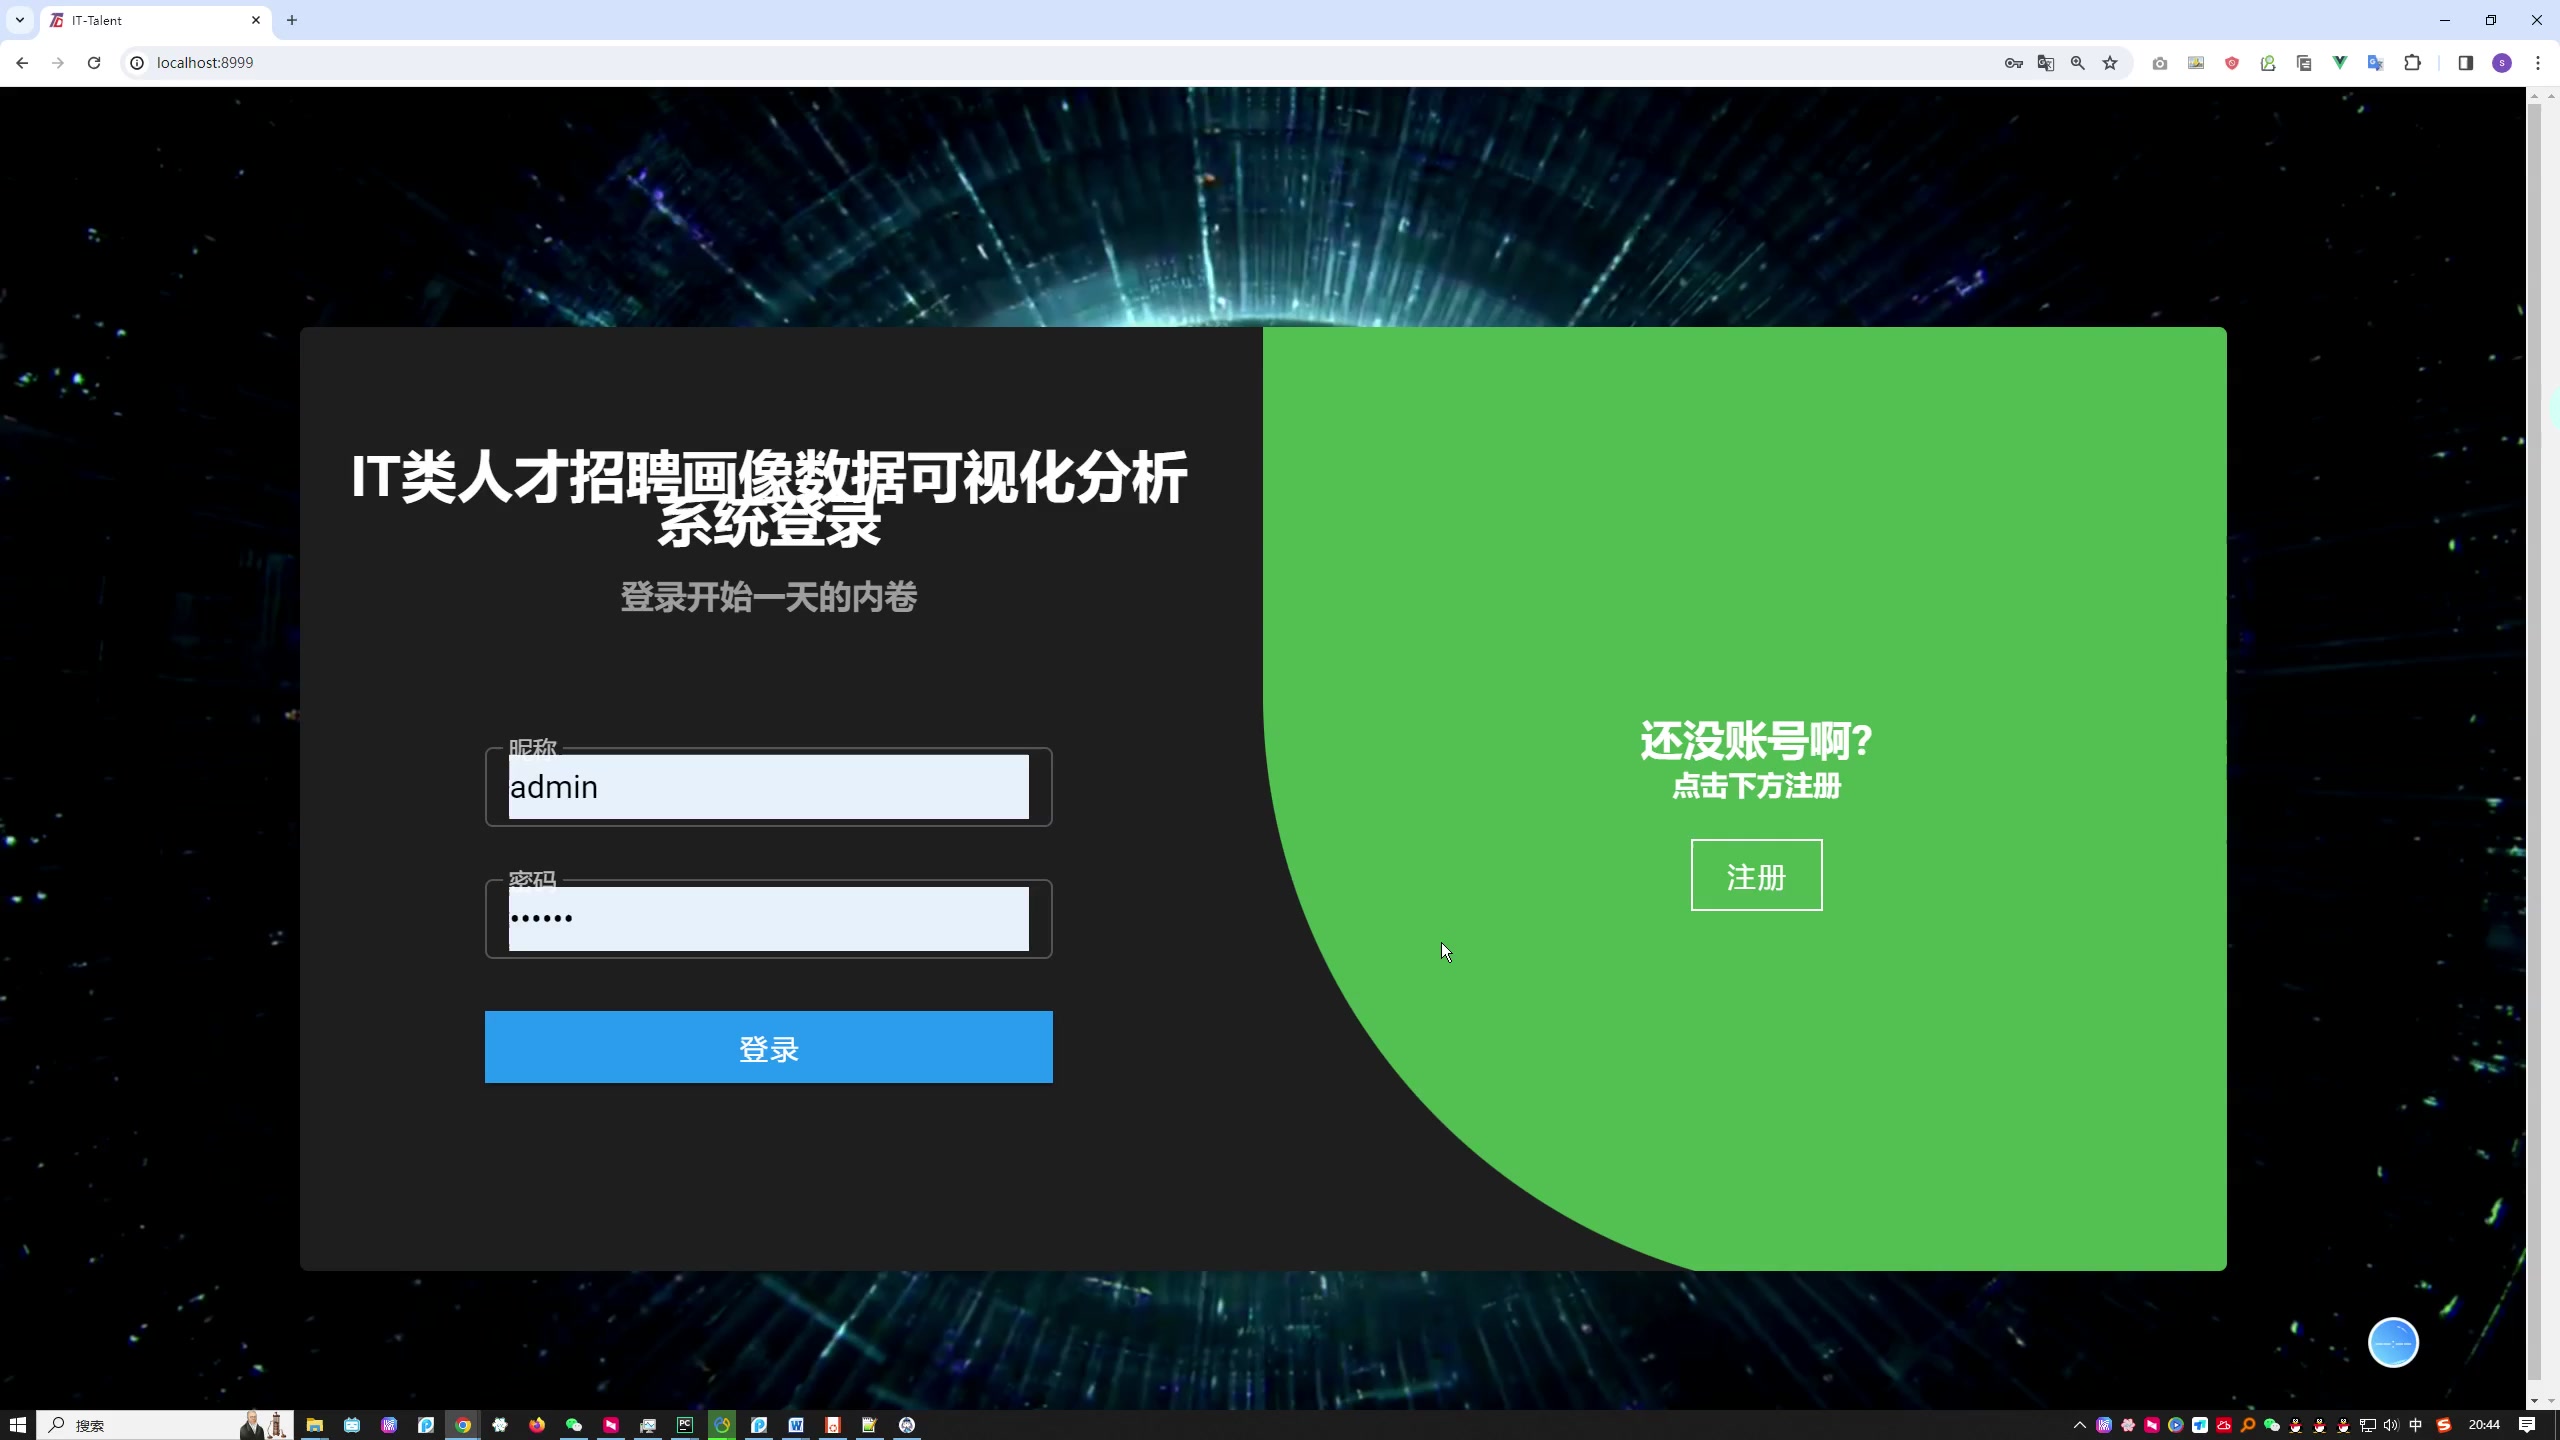Click the browser back navigation arrow
Viewport: 2560px width, 1440px height.
pyautogui.click(x=21, y=62)
